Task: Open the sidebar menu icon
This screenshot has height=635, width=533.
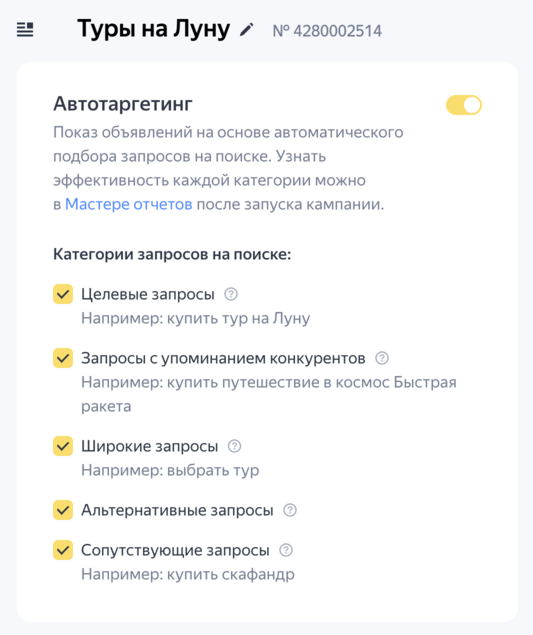Action: [x=25, y=30]
